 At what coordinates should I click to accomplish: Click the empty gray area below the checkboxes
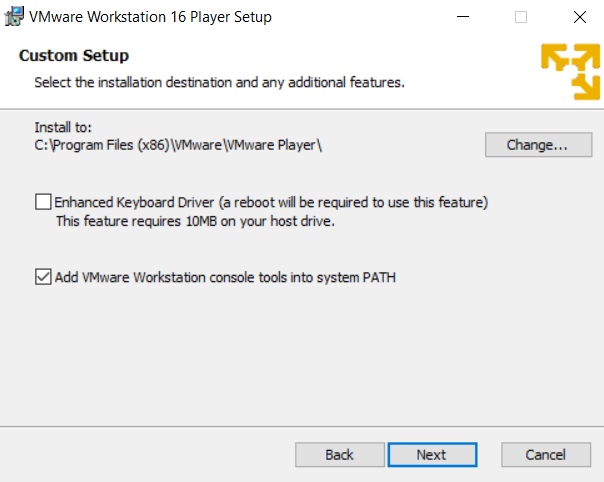(300, 360)
